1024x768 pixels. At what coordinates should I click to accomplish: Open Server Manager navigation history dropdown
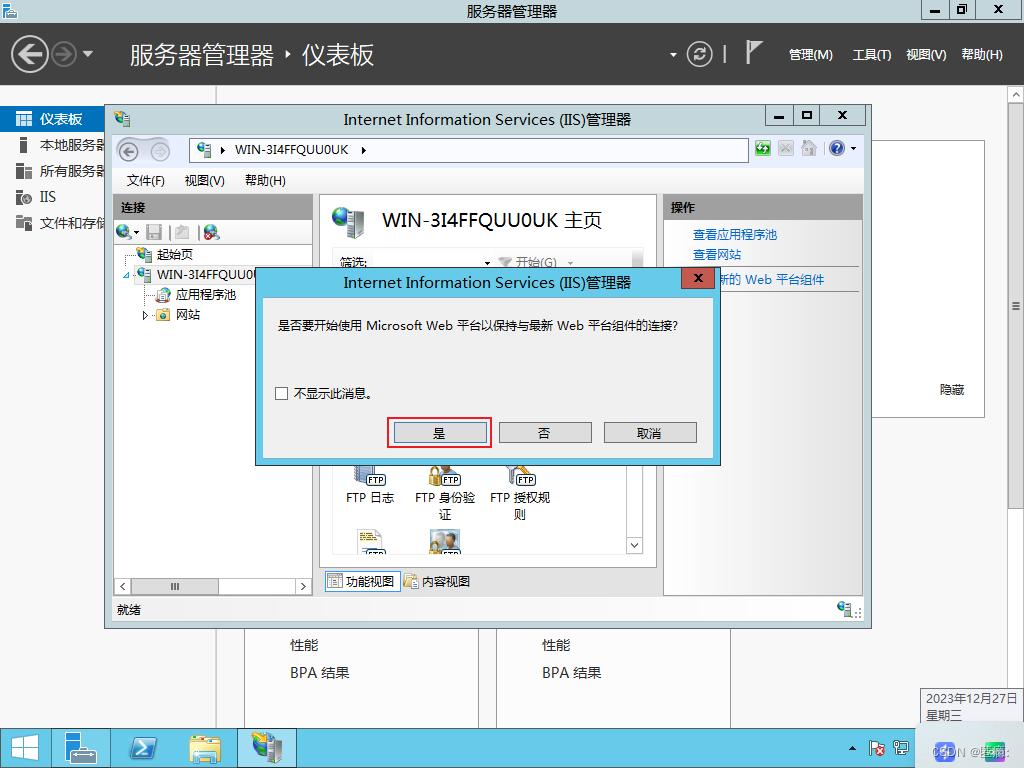point(88,54)
